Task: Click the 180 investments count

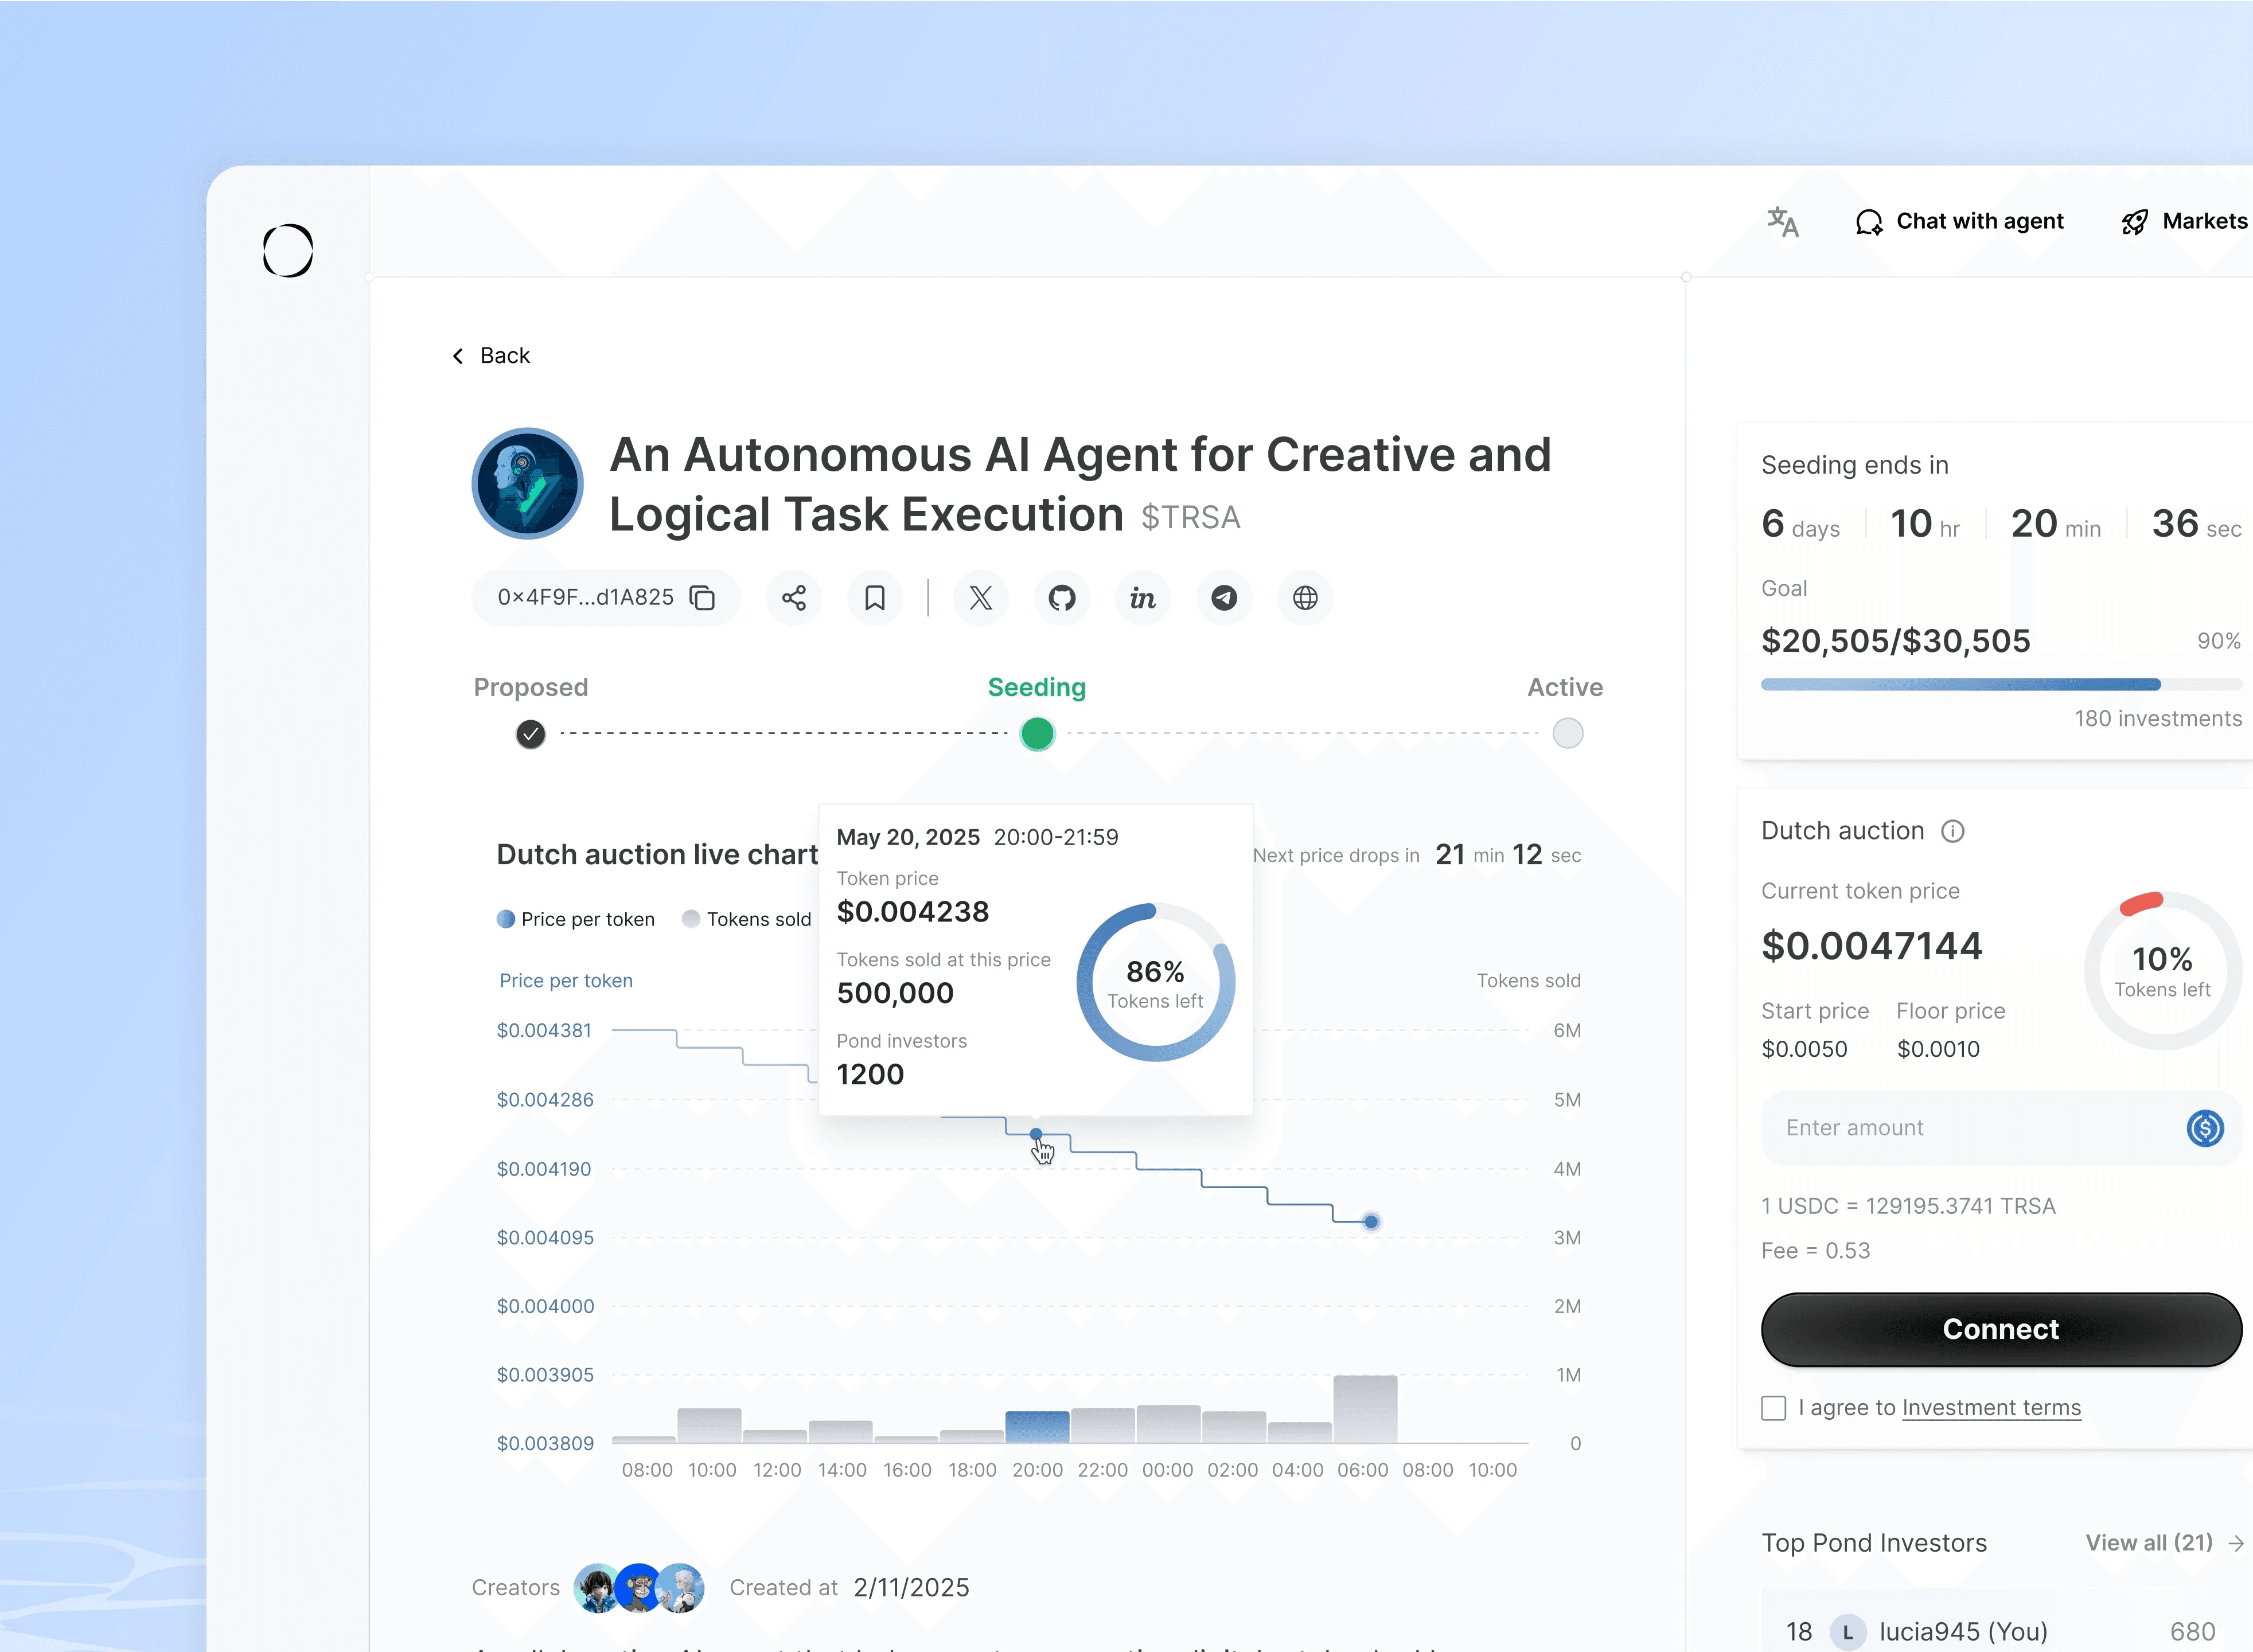Action: [2158, 719]
